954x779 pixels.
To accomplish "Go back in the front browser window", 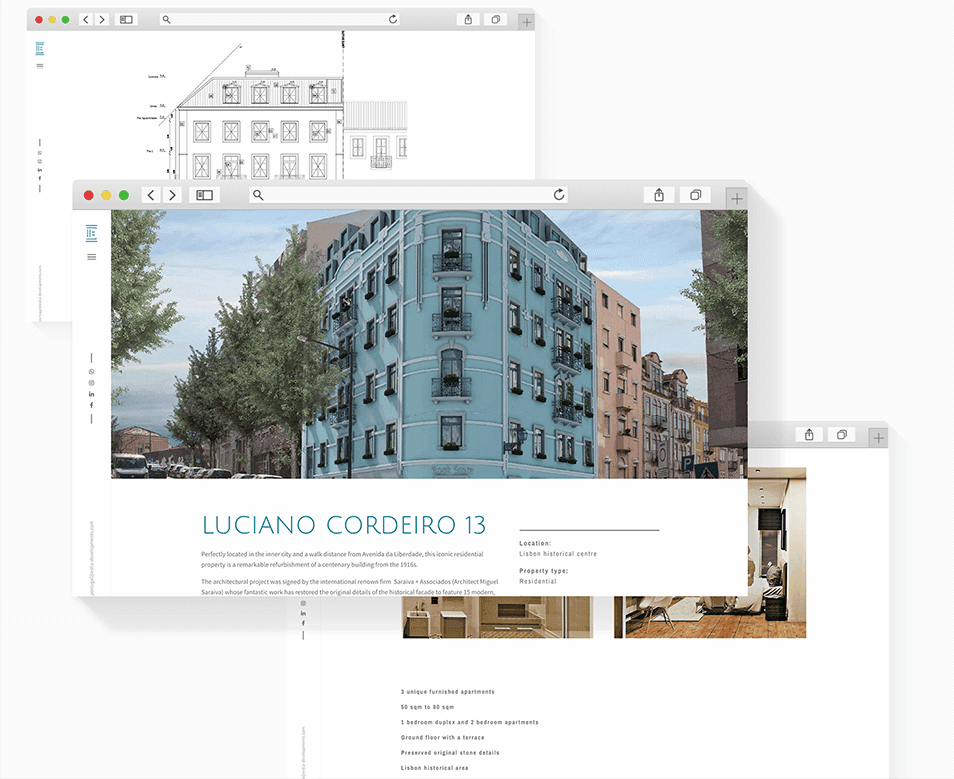I will (151, 195).
